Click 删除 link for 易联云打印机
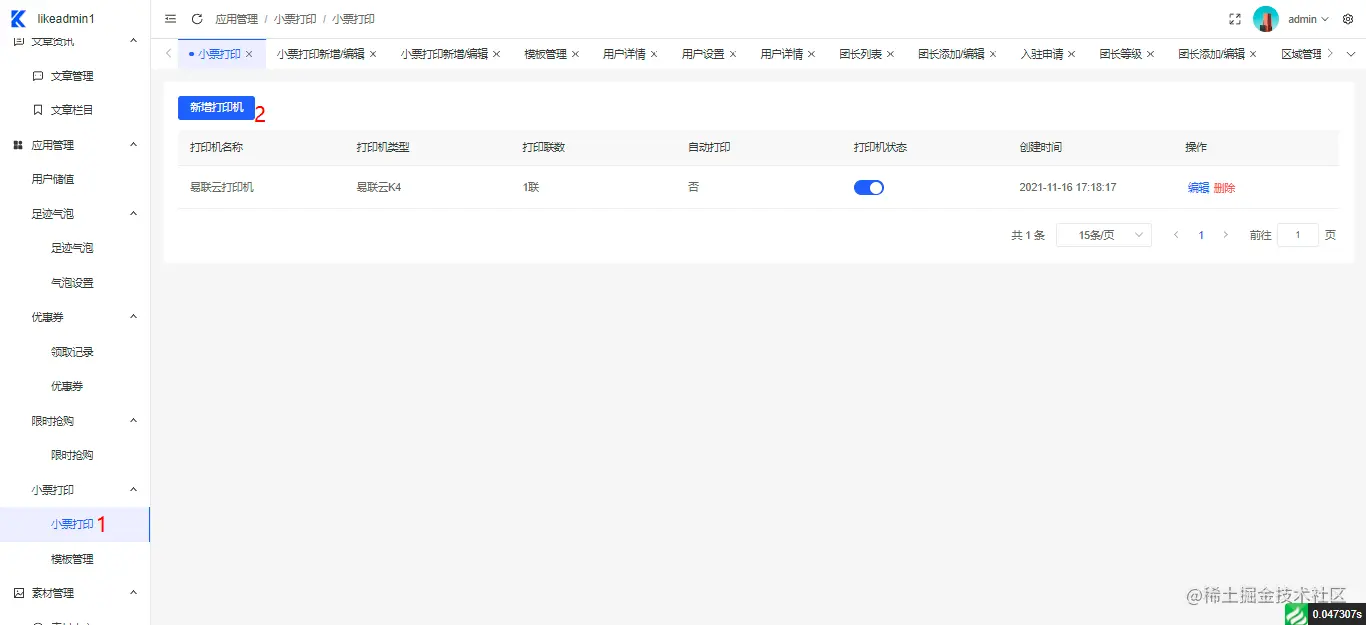The height and width of the screenshot is (625, 1366). coord(1224,187)
